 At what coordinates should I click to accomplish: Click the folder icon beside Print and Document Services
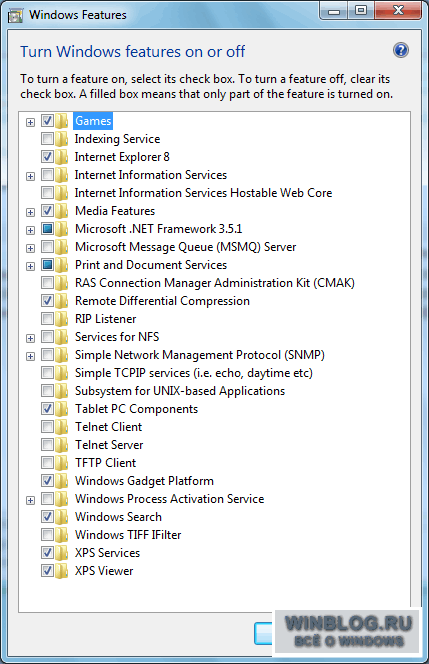pyautogui.click(x=62, y=265)
